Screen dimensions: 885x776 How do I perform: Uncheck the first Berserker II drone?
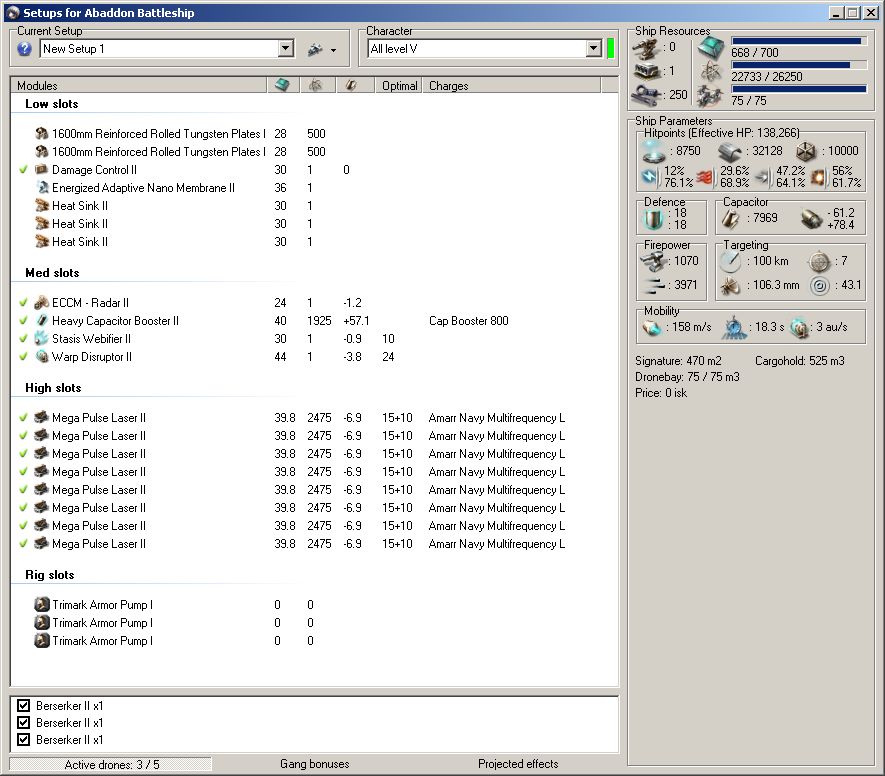click(x=24, y=705)
